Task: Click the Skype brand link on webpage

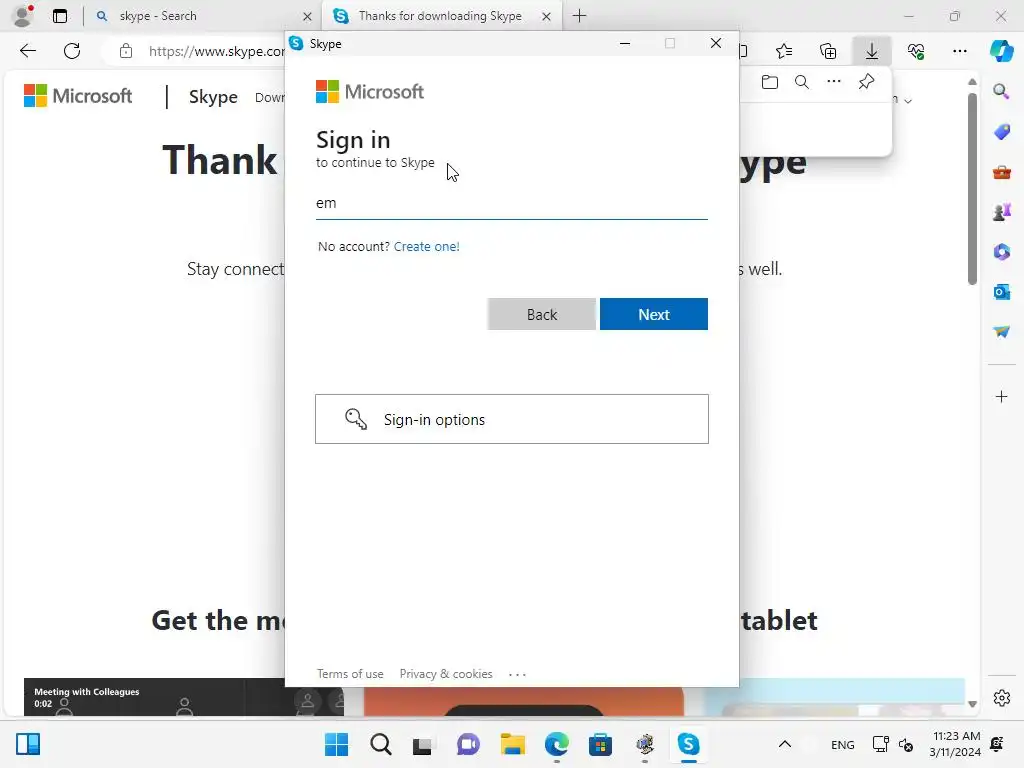Action: tap(213, 97)
